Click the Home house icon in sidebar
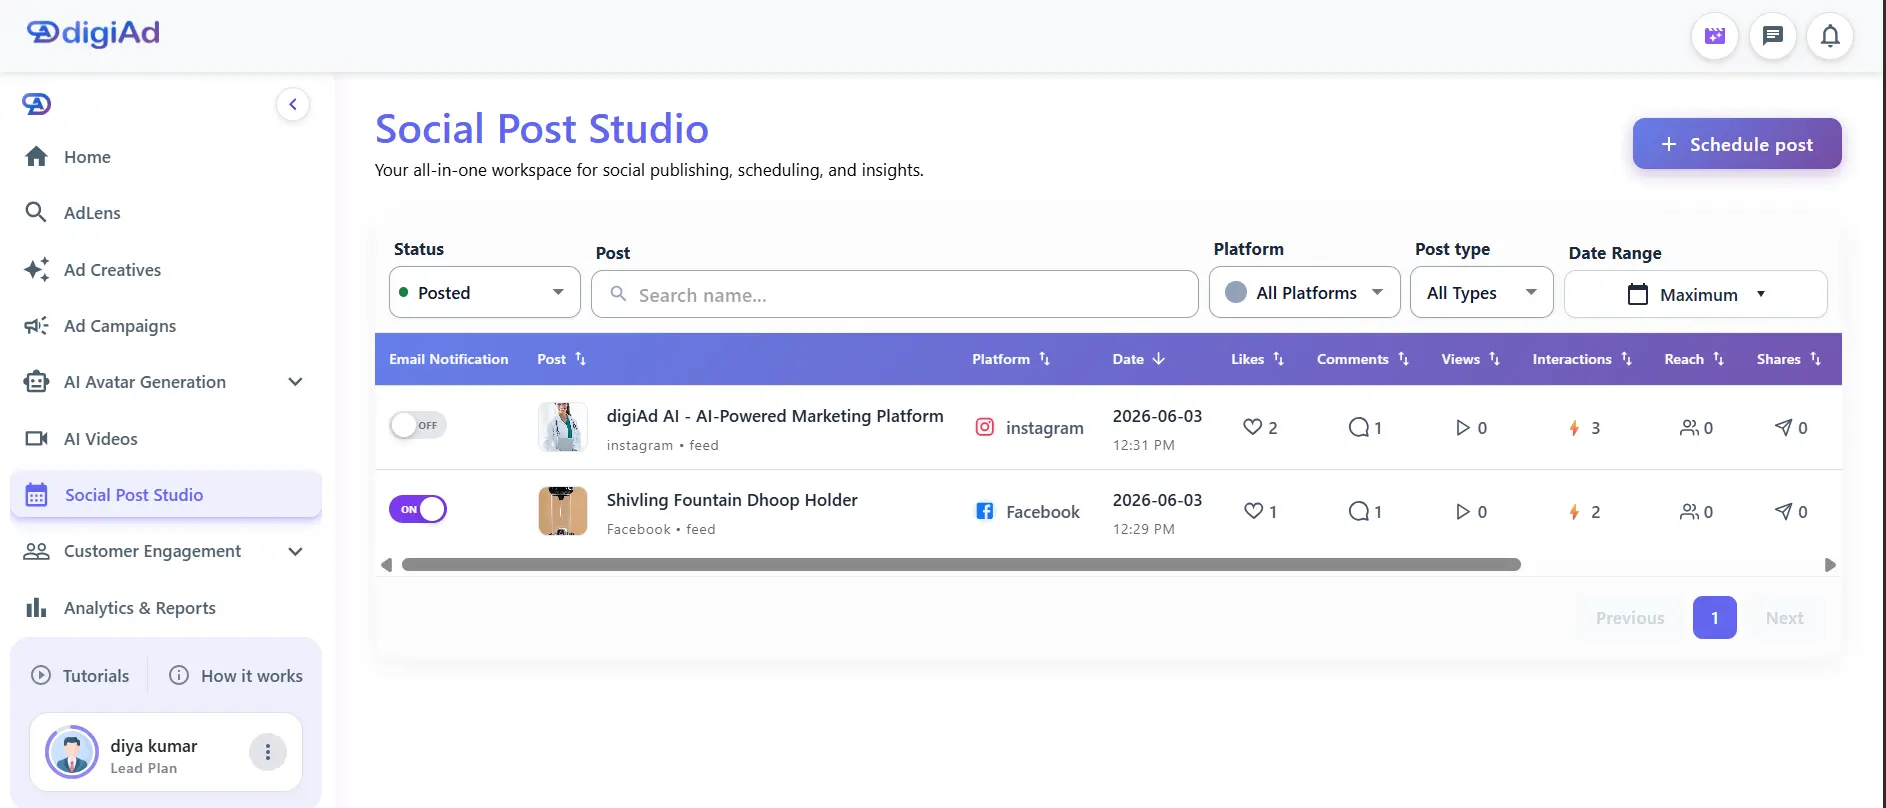 coord(37,156)
